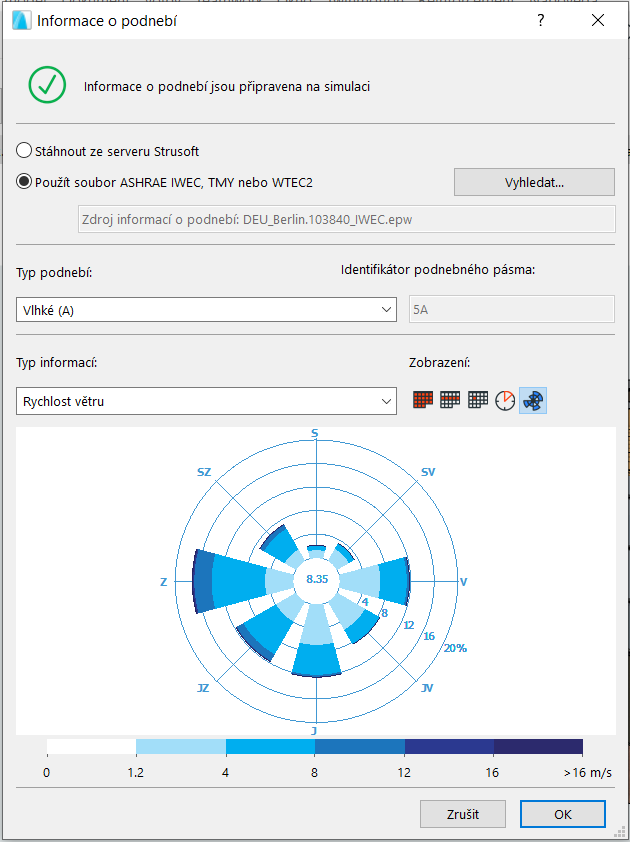Click the climate zone identifier field '5A'
This screenshot has height=842, width=630.
pyautogui.click(x=511, y=310)
